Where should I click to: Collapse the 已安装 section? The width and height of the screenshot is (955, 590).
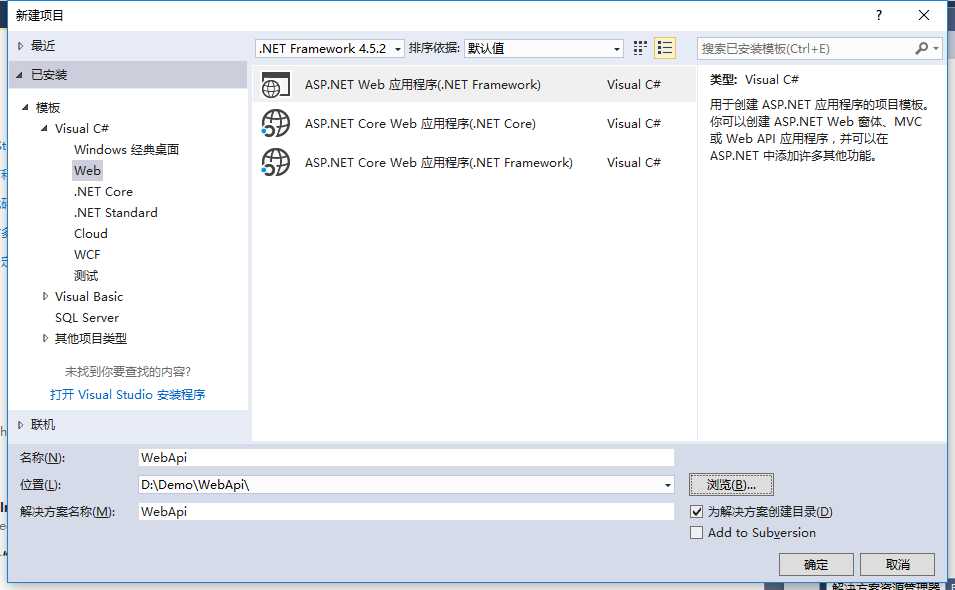pos(19,75)
